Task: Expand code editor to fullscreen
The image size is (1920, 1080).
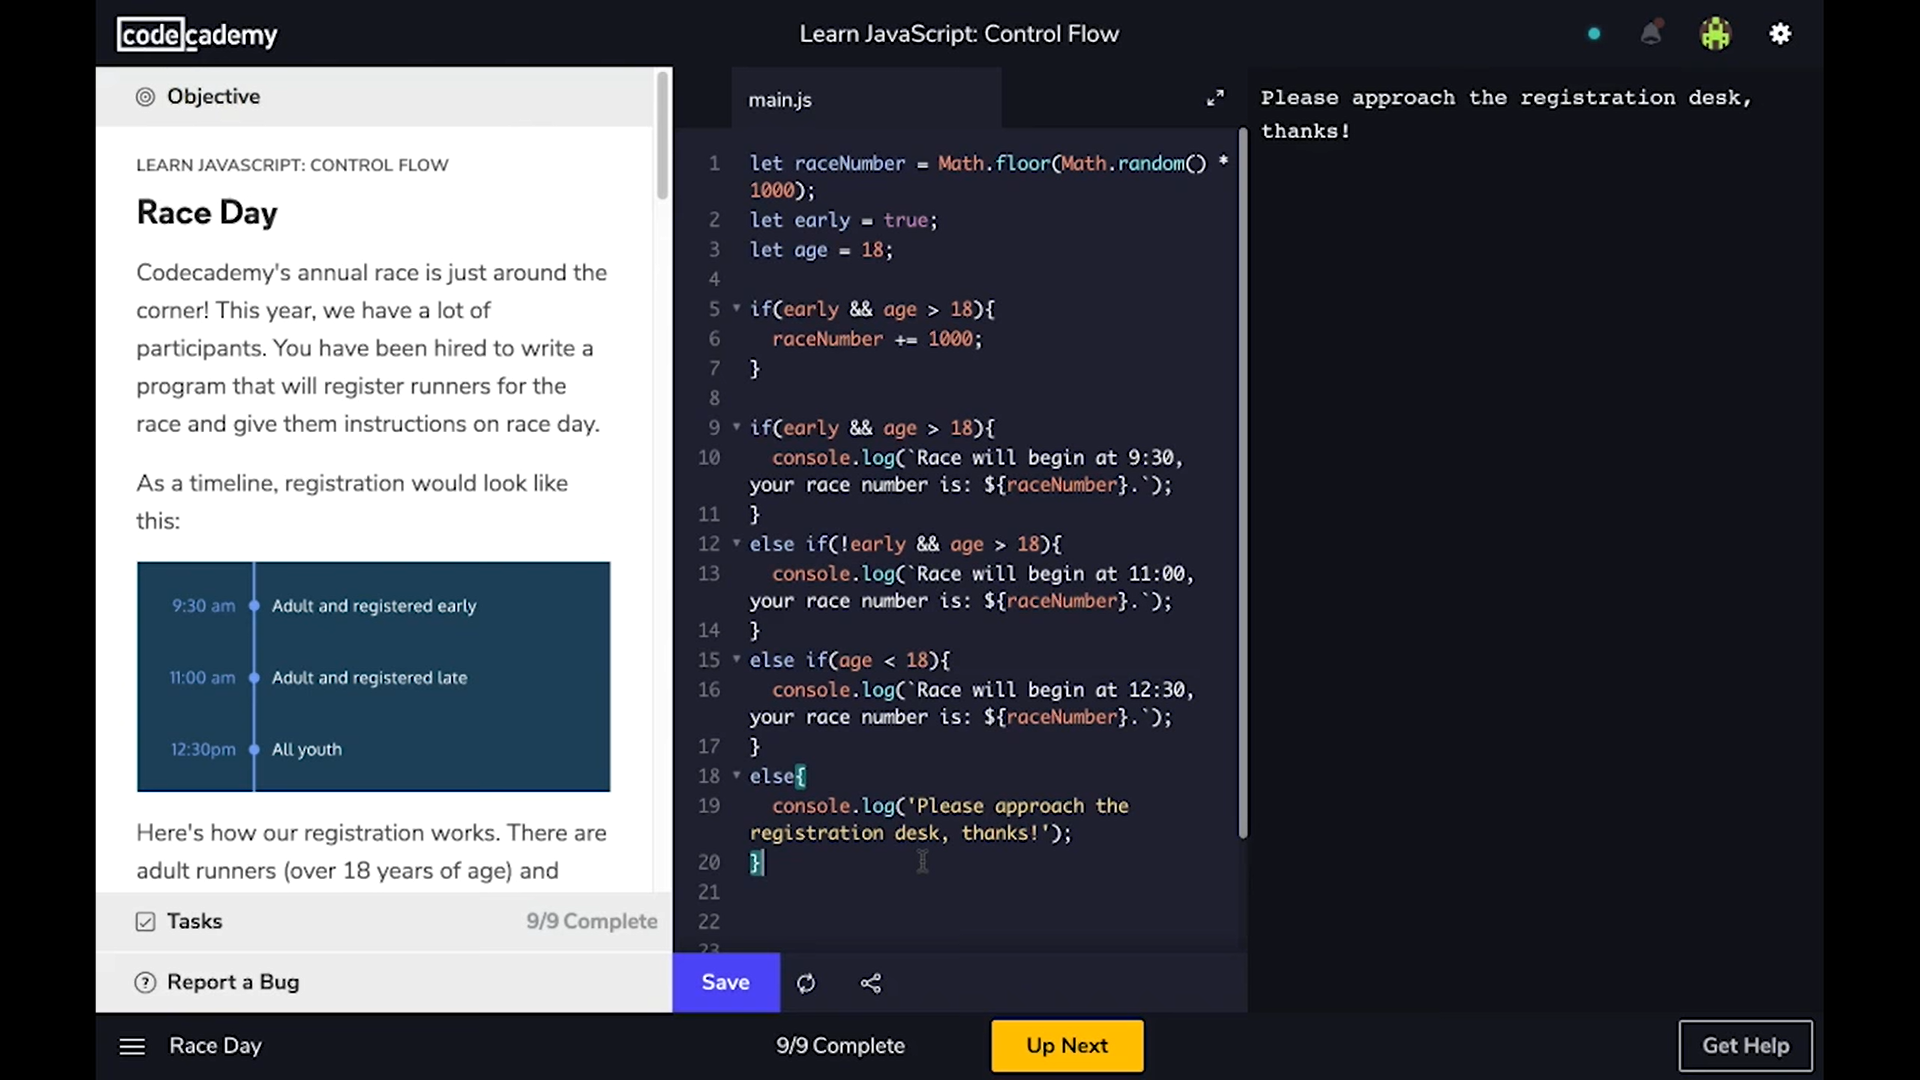Action: pyautogui.click(x=1215, y=98)
